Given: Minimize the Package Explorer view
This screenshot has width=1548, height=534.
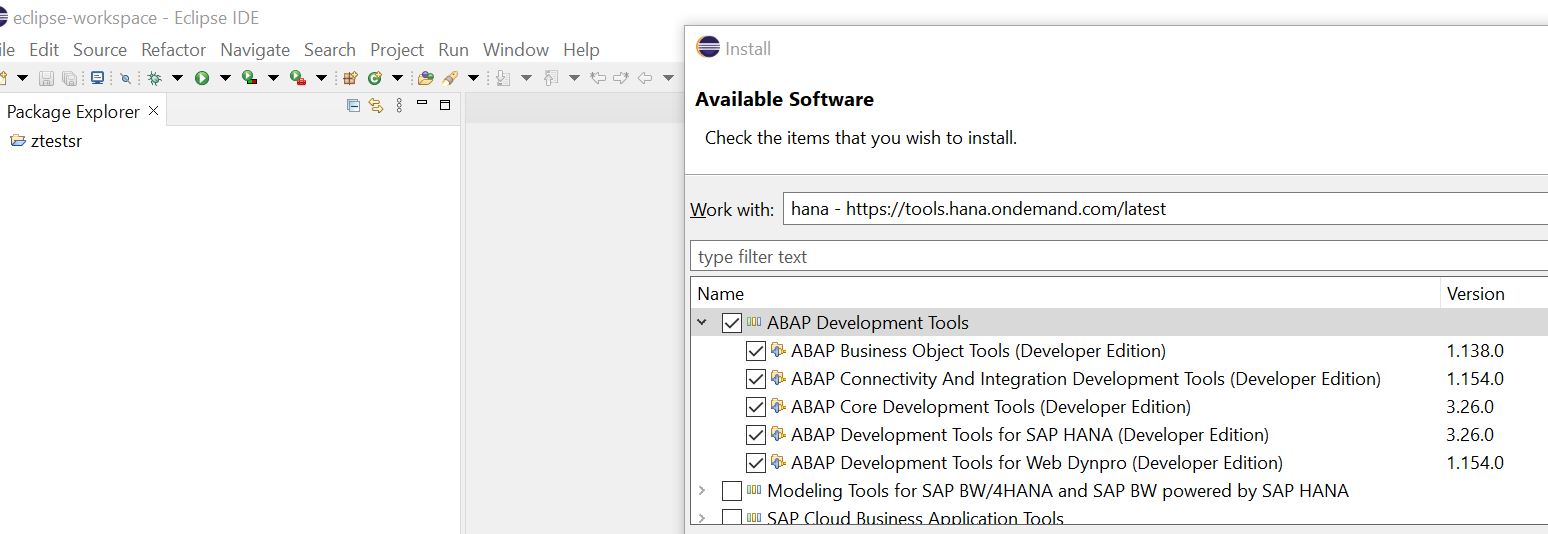Looking at the screenshot, I should coord(422,102).
